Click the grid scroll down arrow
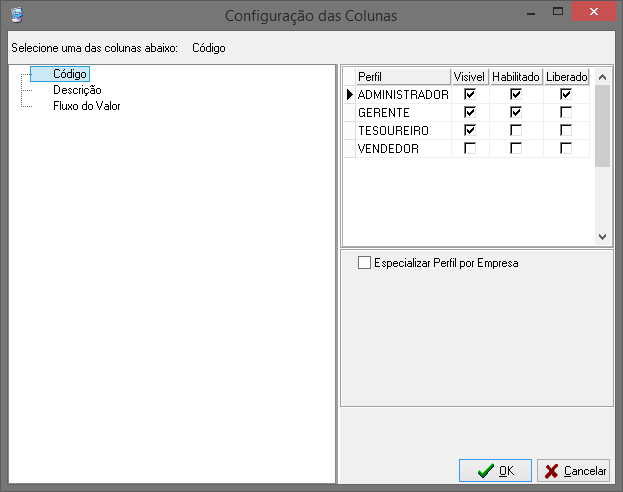The width and height of the screenshot is (623, 492). click(x=602, y=237)
